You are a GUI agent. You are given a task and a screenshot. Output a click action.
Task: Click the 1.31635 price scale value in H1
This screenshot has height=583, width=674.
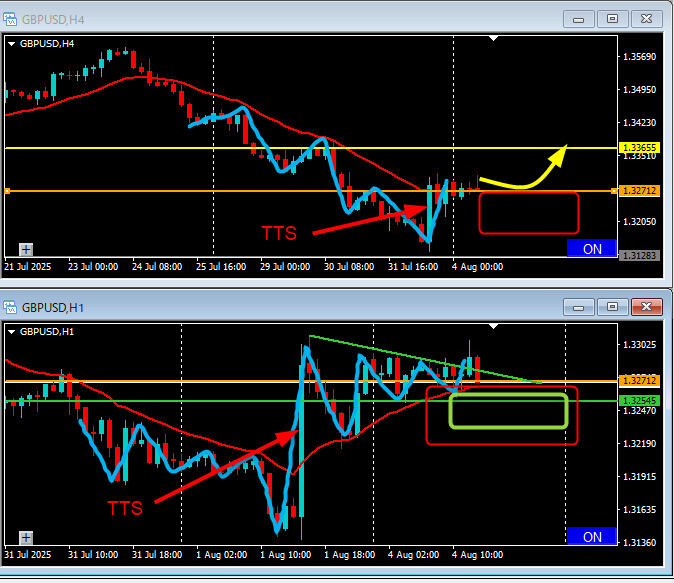[639, 510]
